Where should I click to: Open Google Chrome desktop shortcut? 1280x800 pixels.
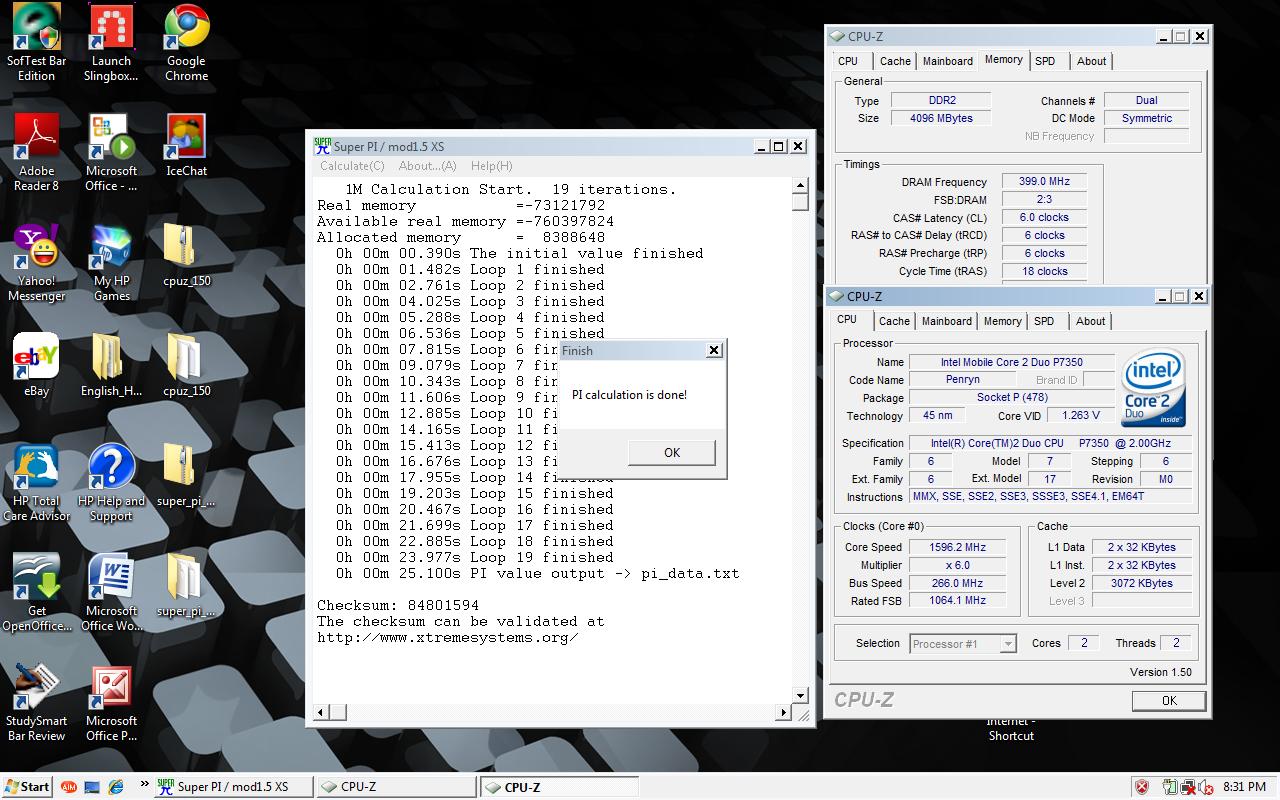tap(186, 43)
